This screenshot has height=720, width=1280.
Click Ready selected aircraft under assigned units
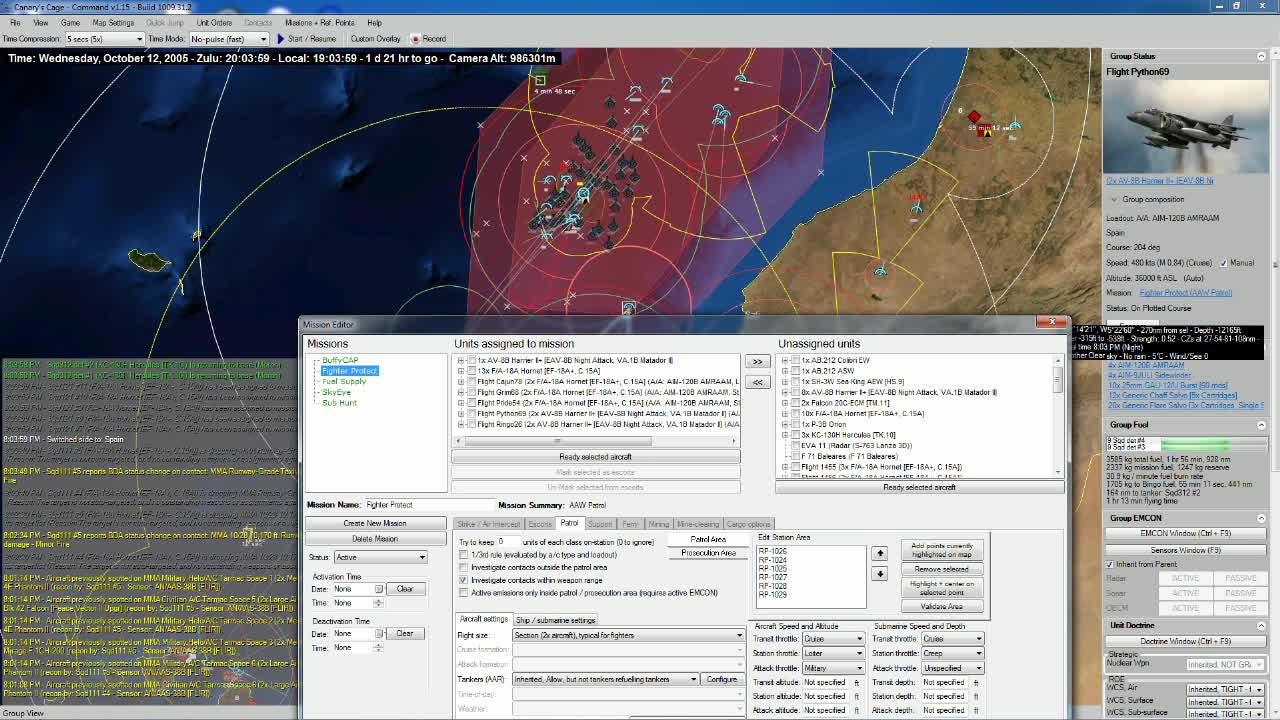(595, 457)
